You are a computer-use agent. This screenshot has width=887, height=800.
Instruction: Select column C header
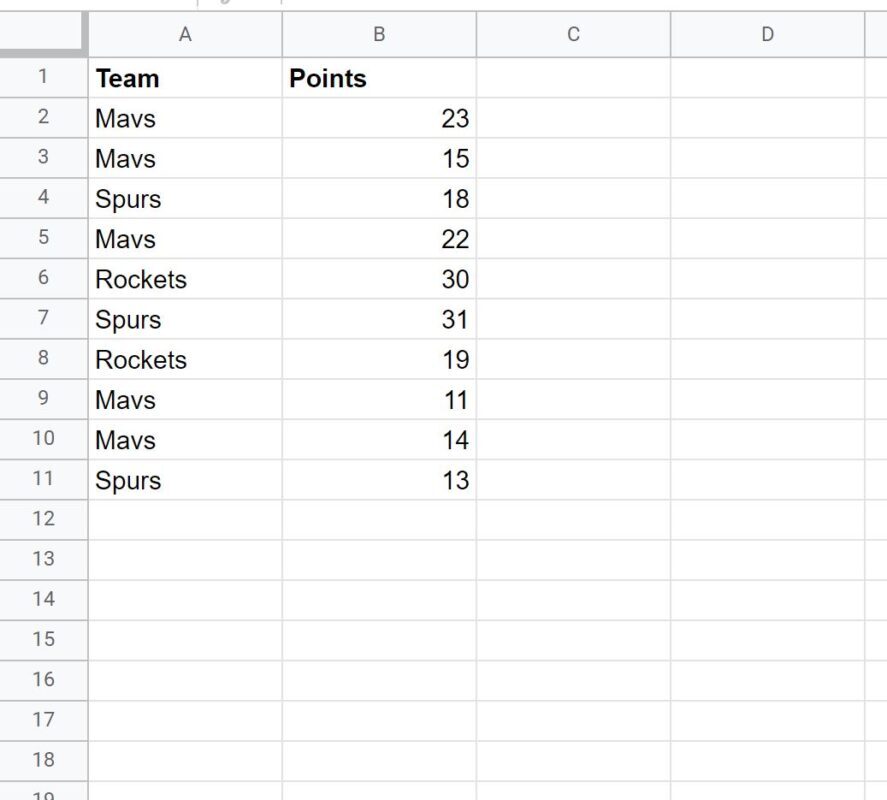(573, 35)
